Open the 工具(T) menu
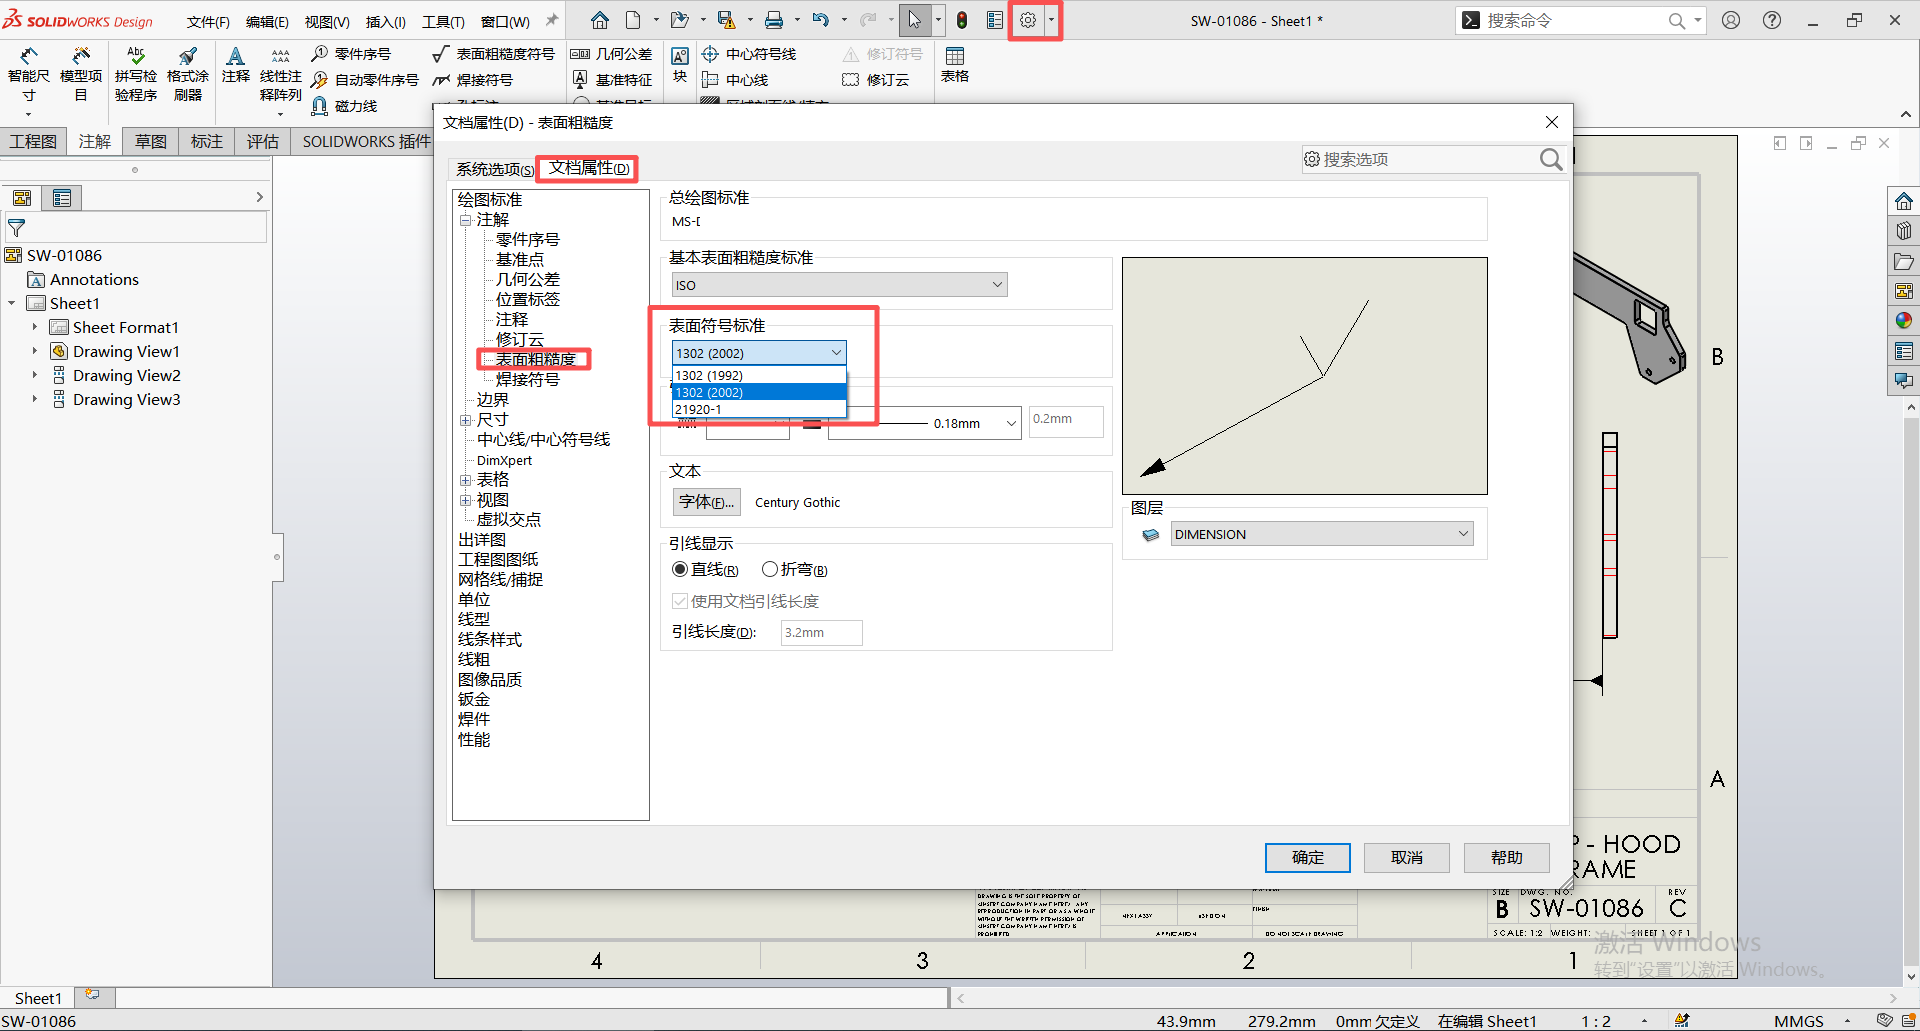Image resolution: width=1920 pixels, height=1031 pixels. pyautogui.click(x=443, y=21)
